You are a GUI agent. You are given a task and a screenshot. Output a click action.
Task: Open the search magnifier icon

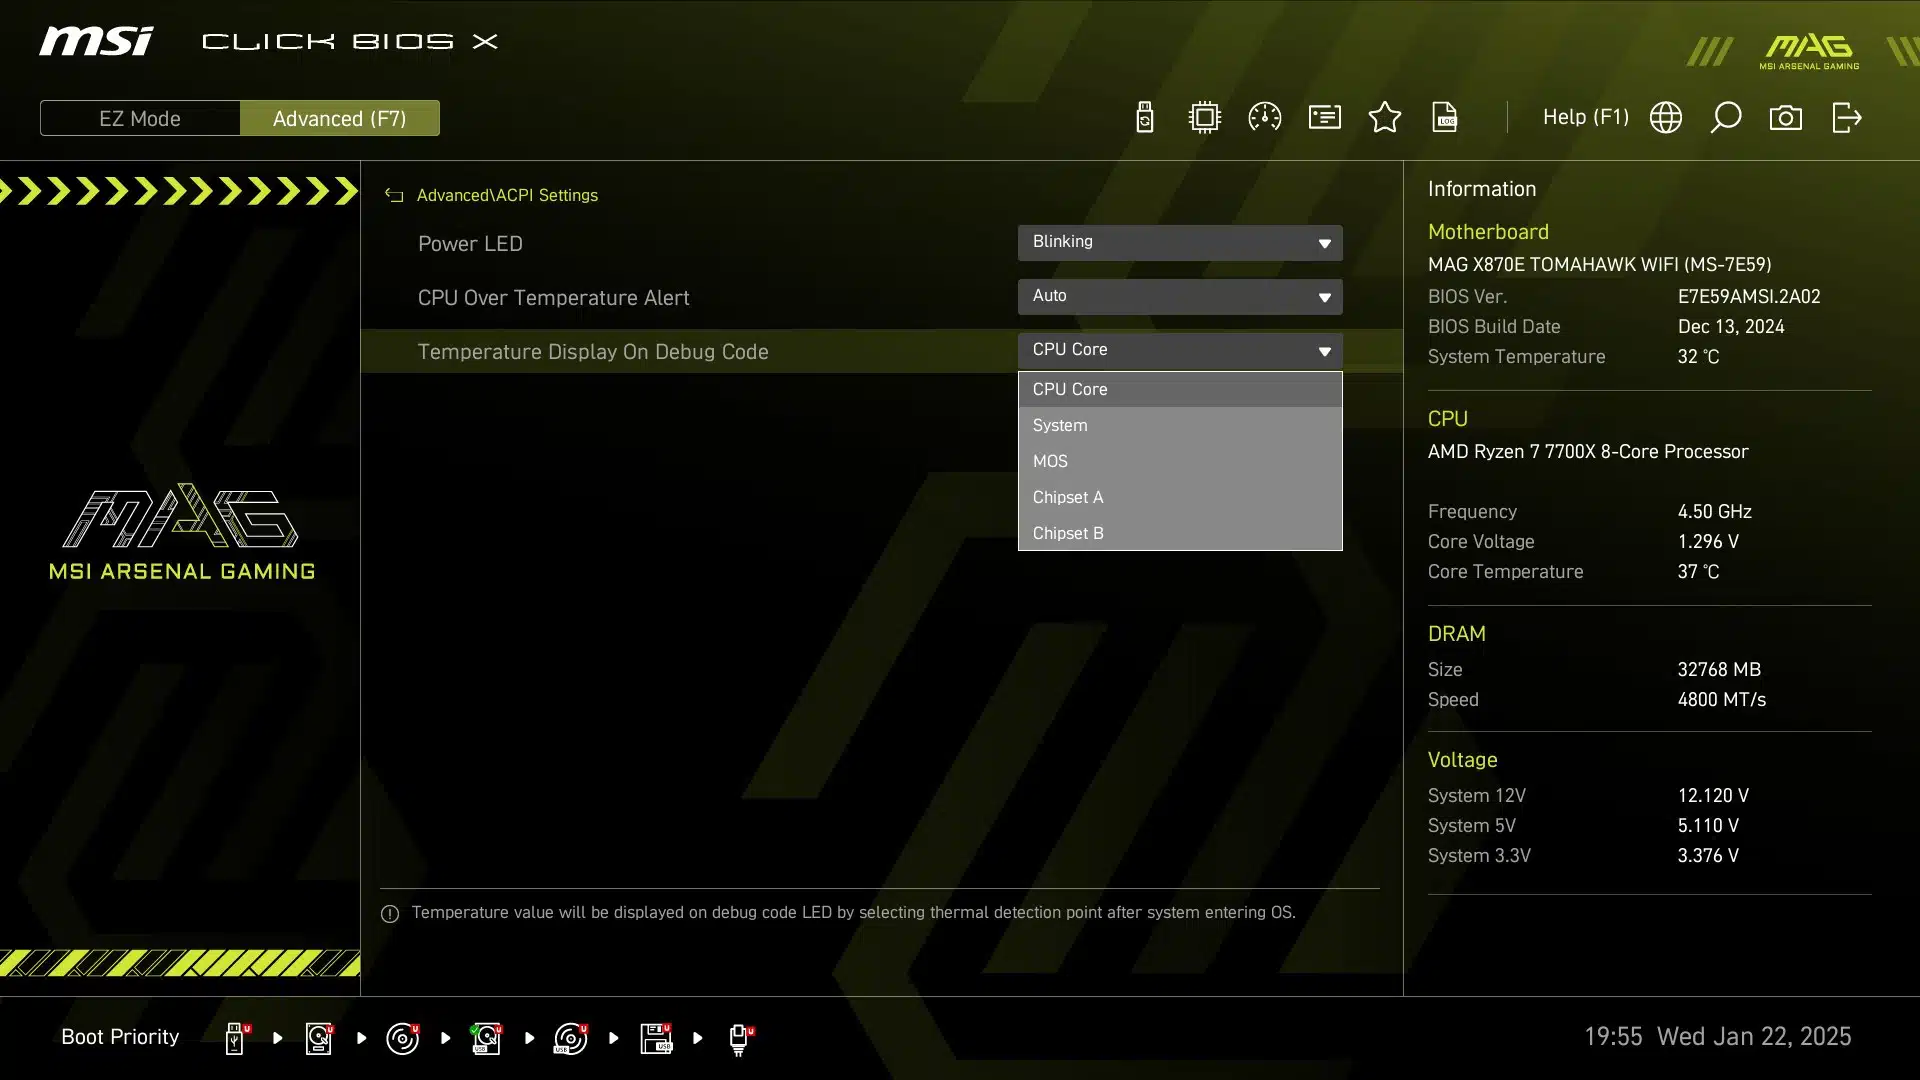1726,117
